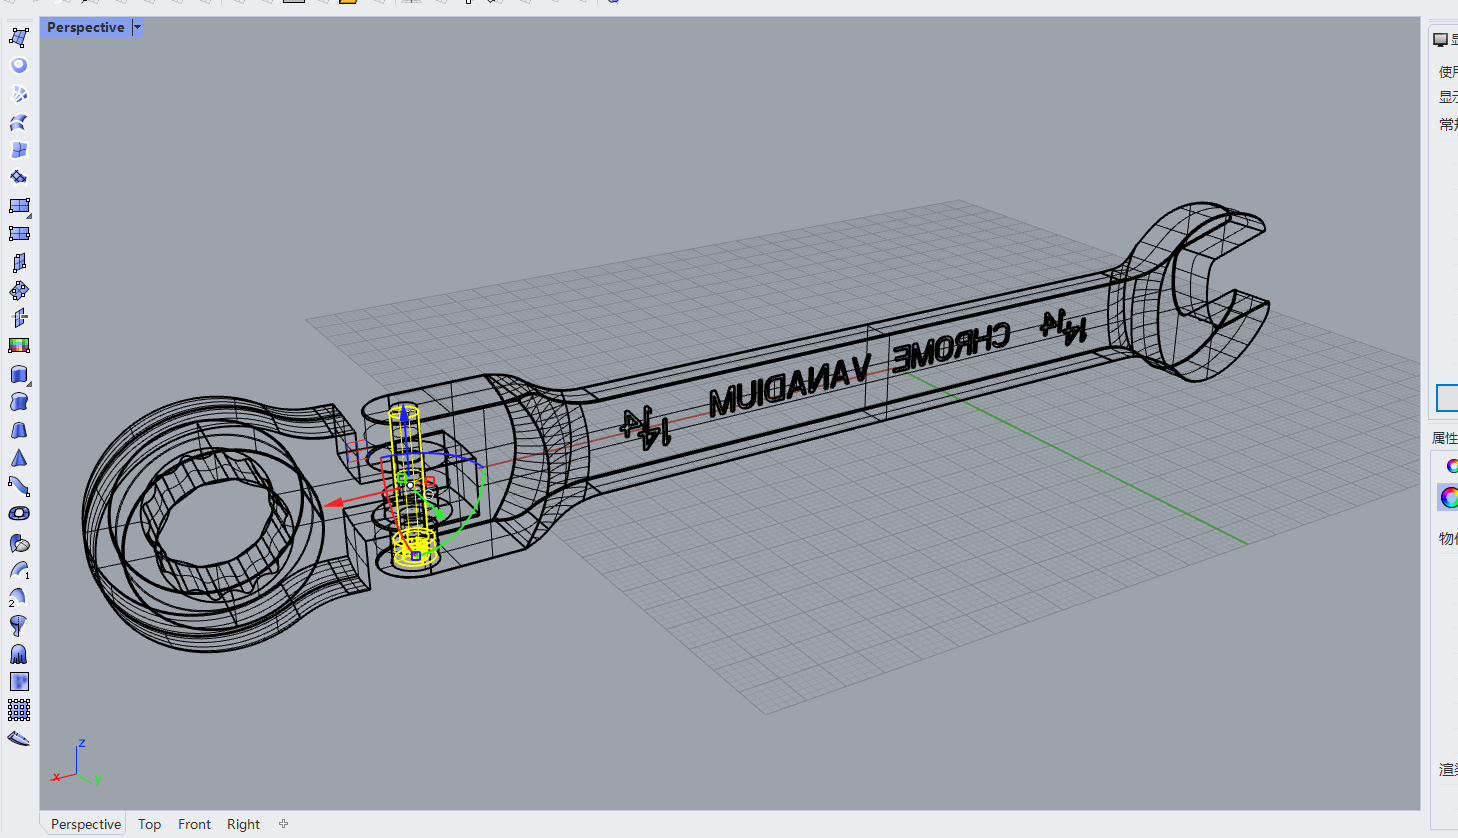The height and width of the screenshot is (838, 1458).
Task: Click the picture plane icon with colorful image
Action: 18,346
